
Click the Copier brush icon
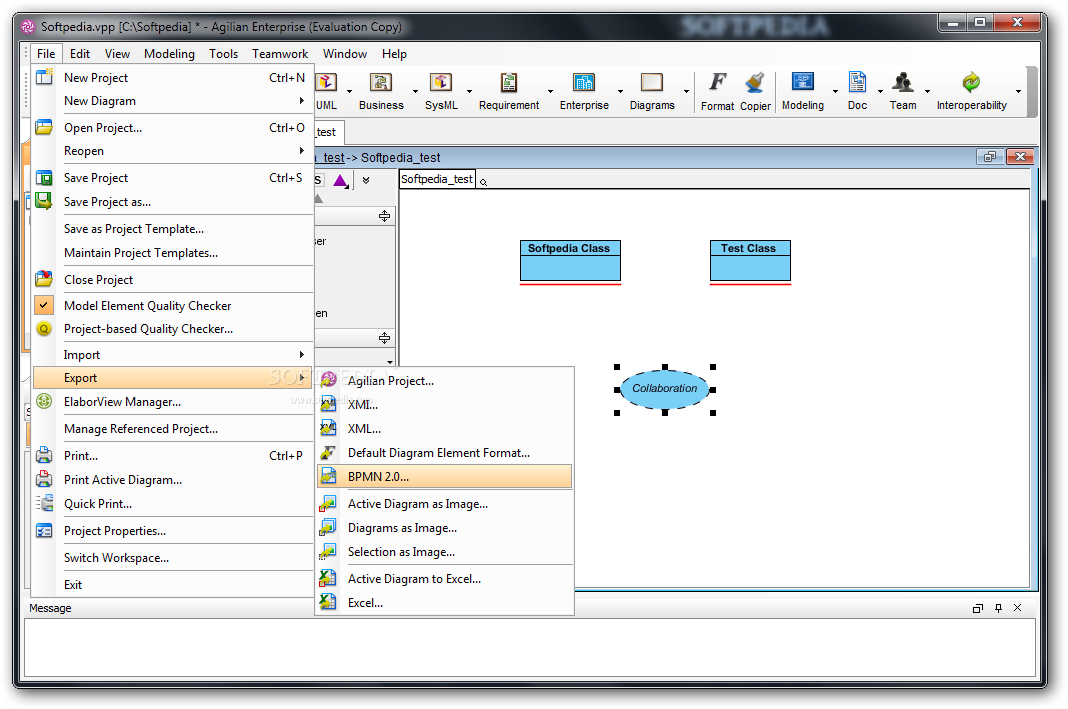click(x=755, y=82)
